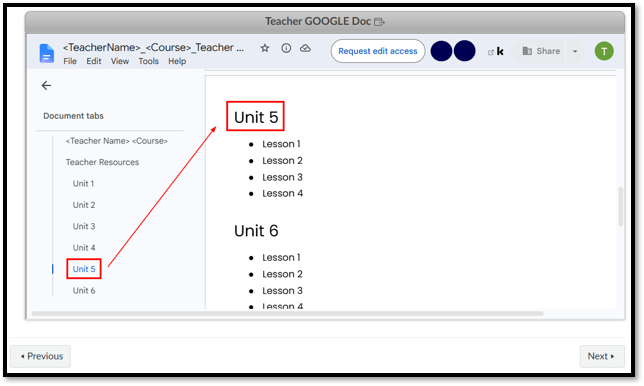
Task: Select the Teacher Resources tab
Action: [x=102, y=162]
